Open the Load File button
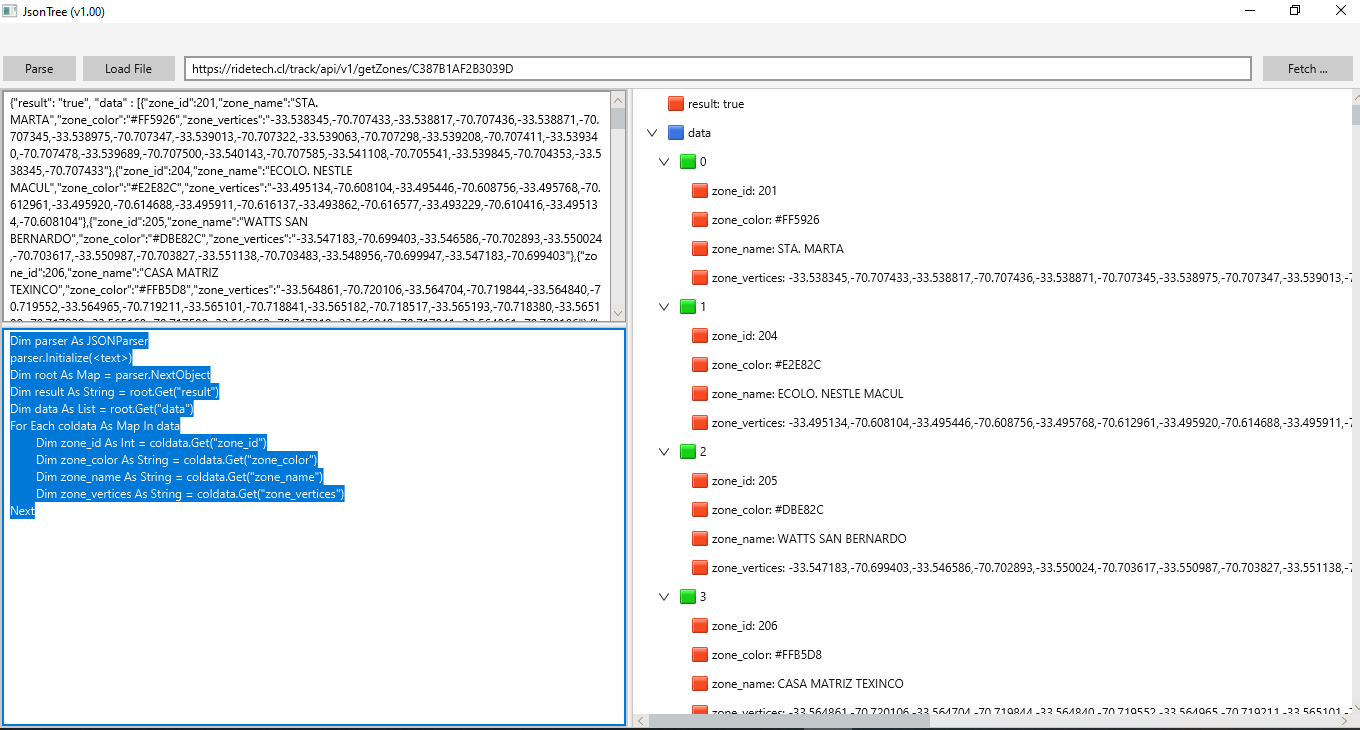This screenshot has width=1360, height=730. (129, 69)
